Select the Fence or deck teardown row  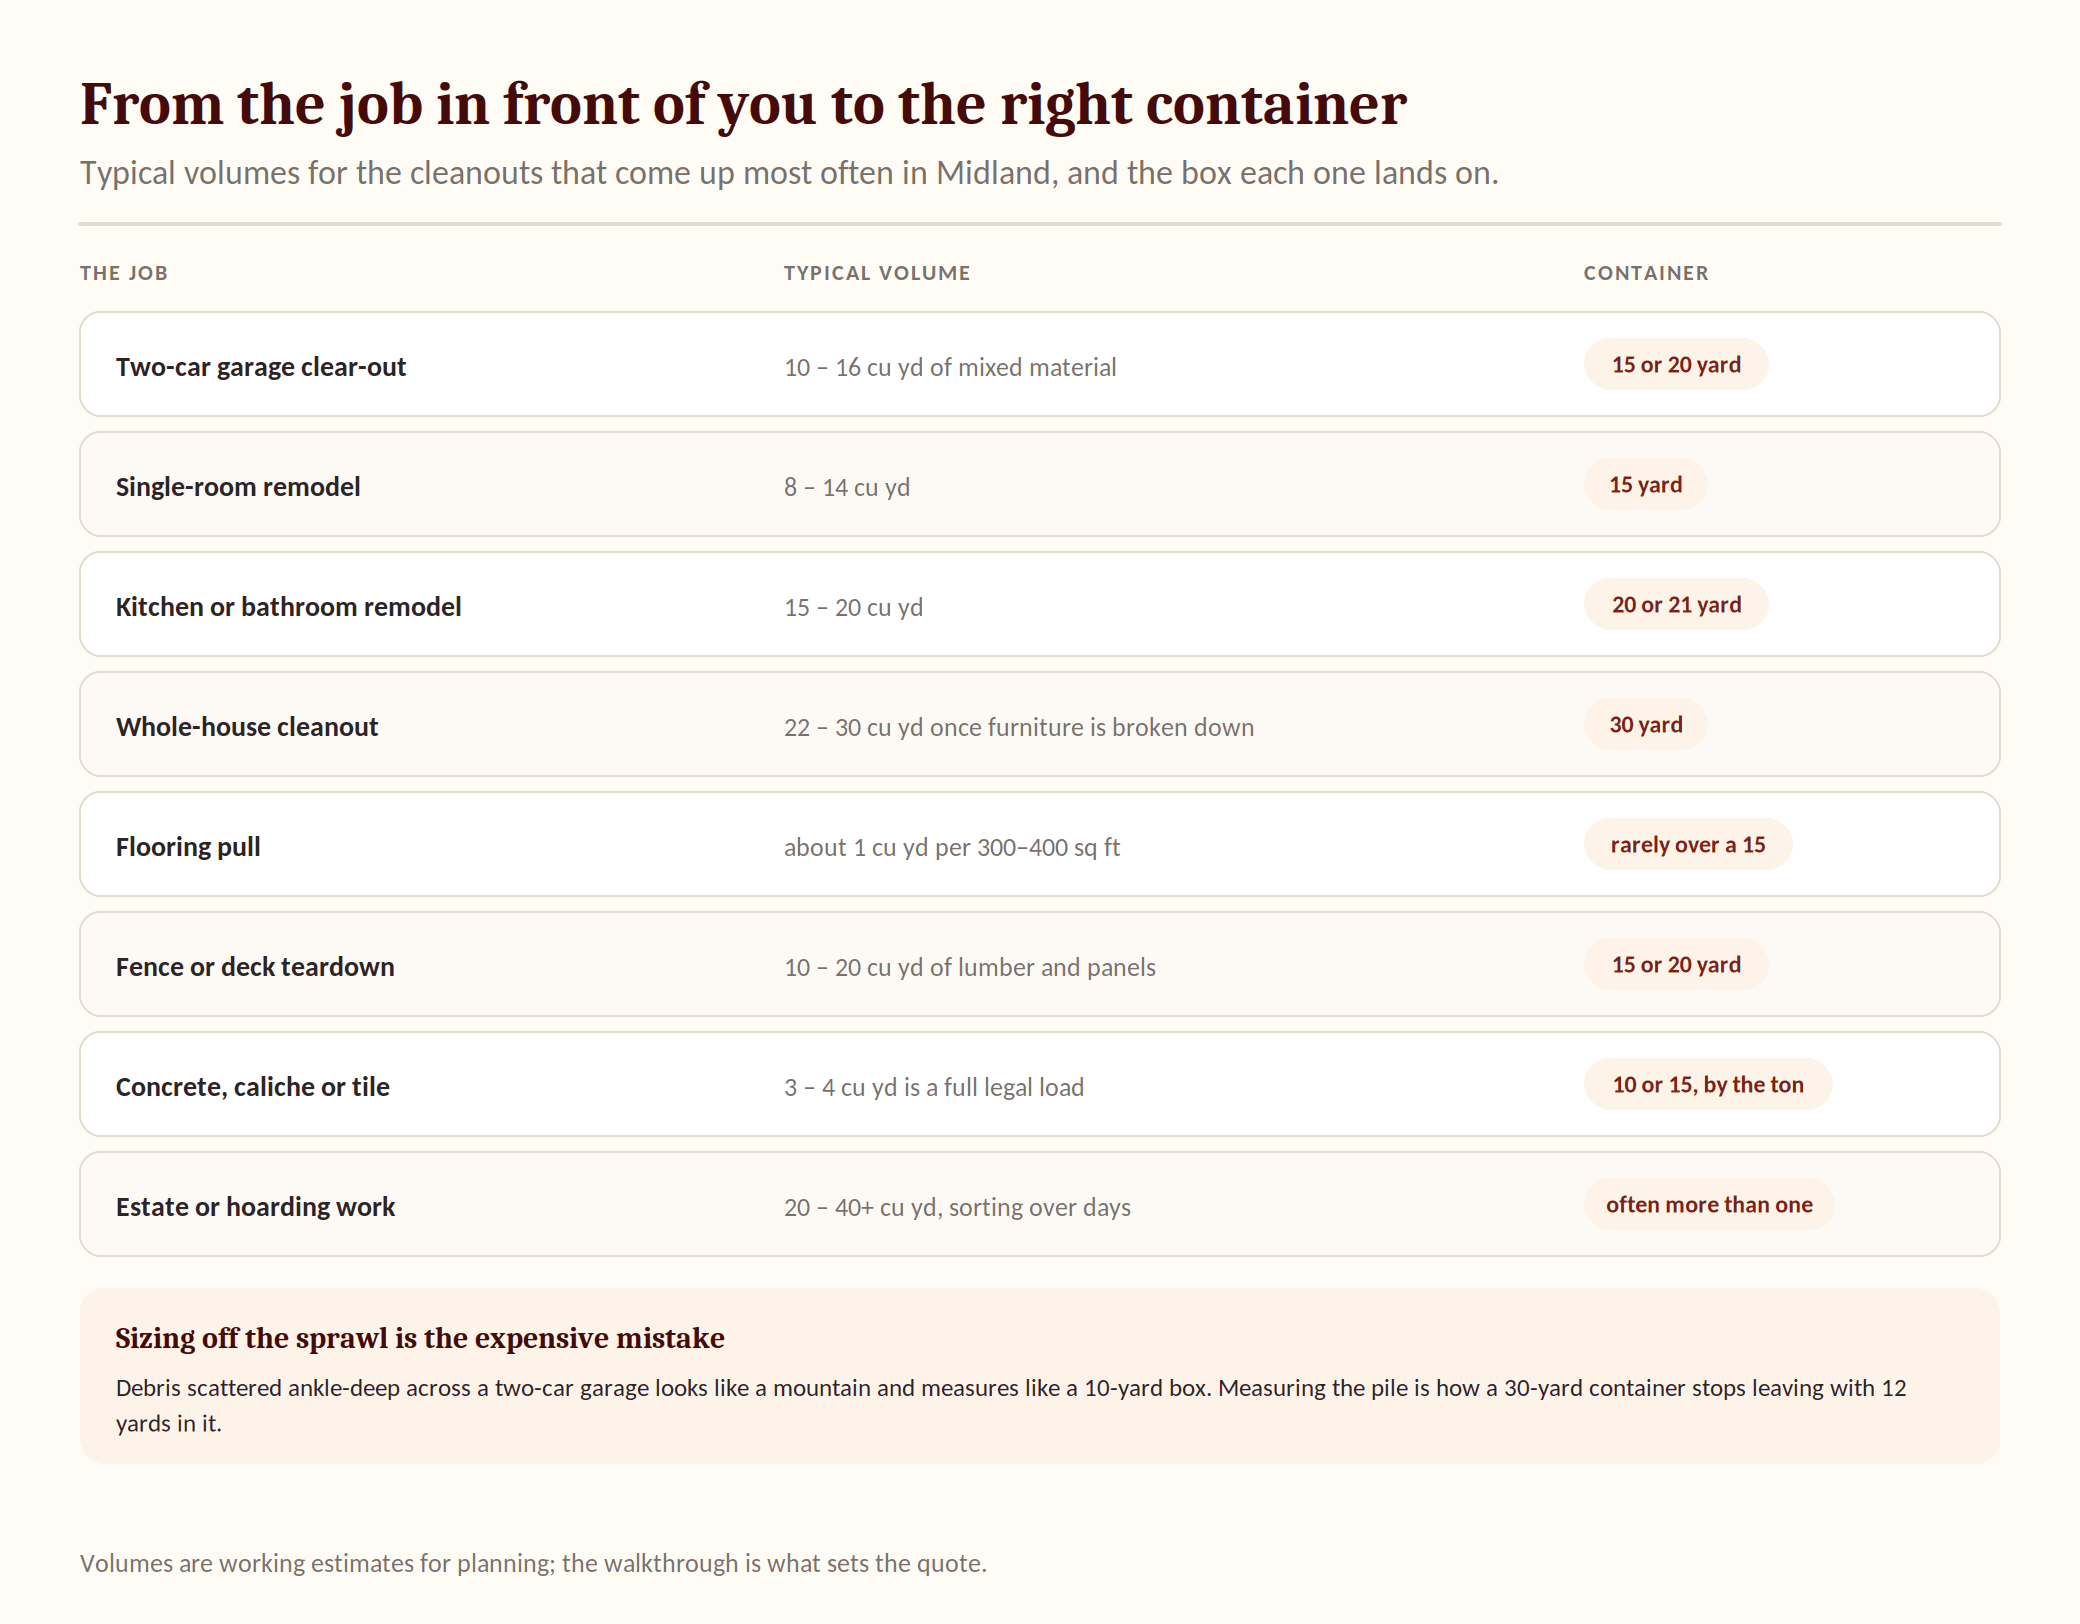pyautogui.click(x=1039, y=964)
